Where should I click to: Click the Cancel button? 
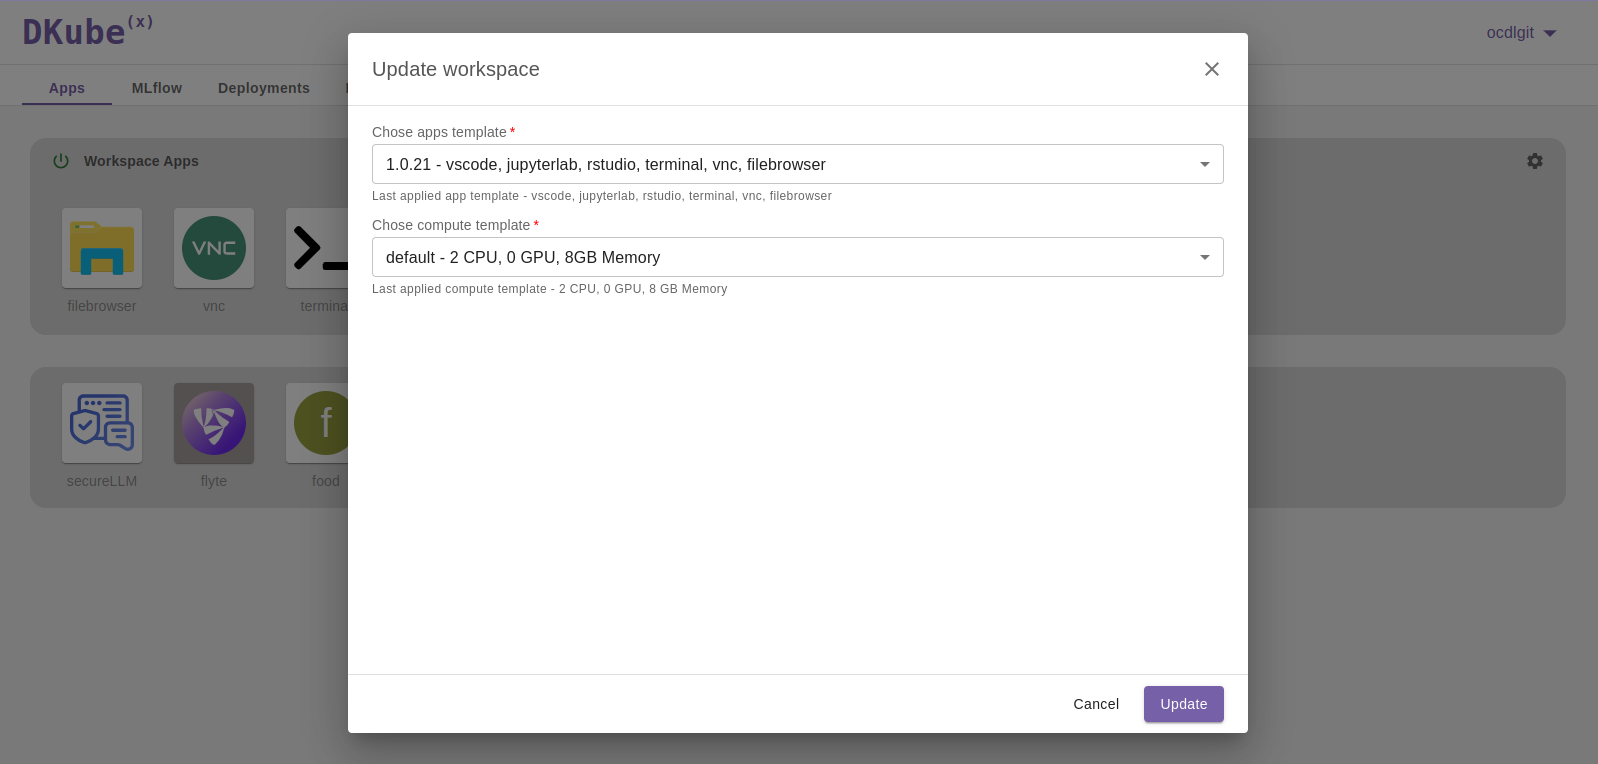(1095, 704)
